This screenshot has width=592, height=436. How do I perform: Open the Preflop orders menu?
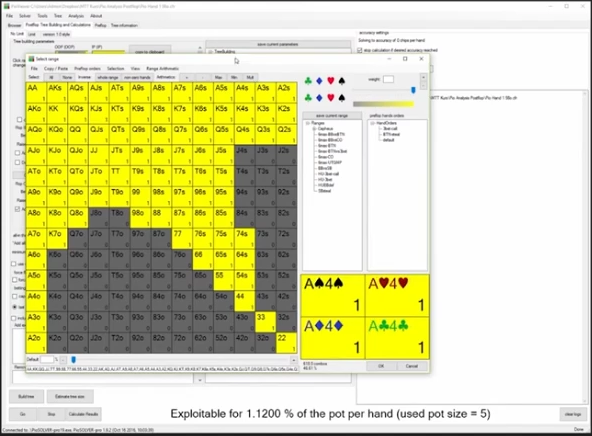click(x=87, y=69)
